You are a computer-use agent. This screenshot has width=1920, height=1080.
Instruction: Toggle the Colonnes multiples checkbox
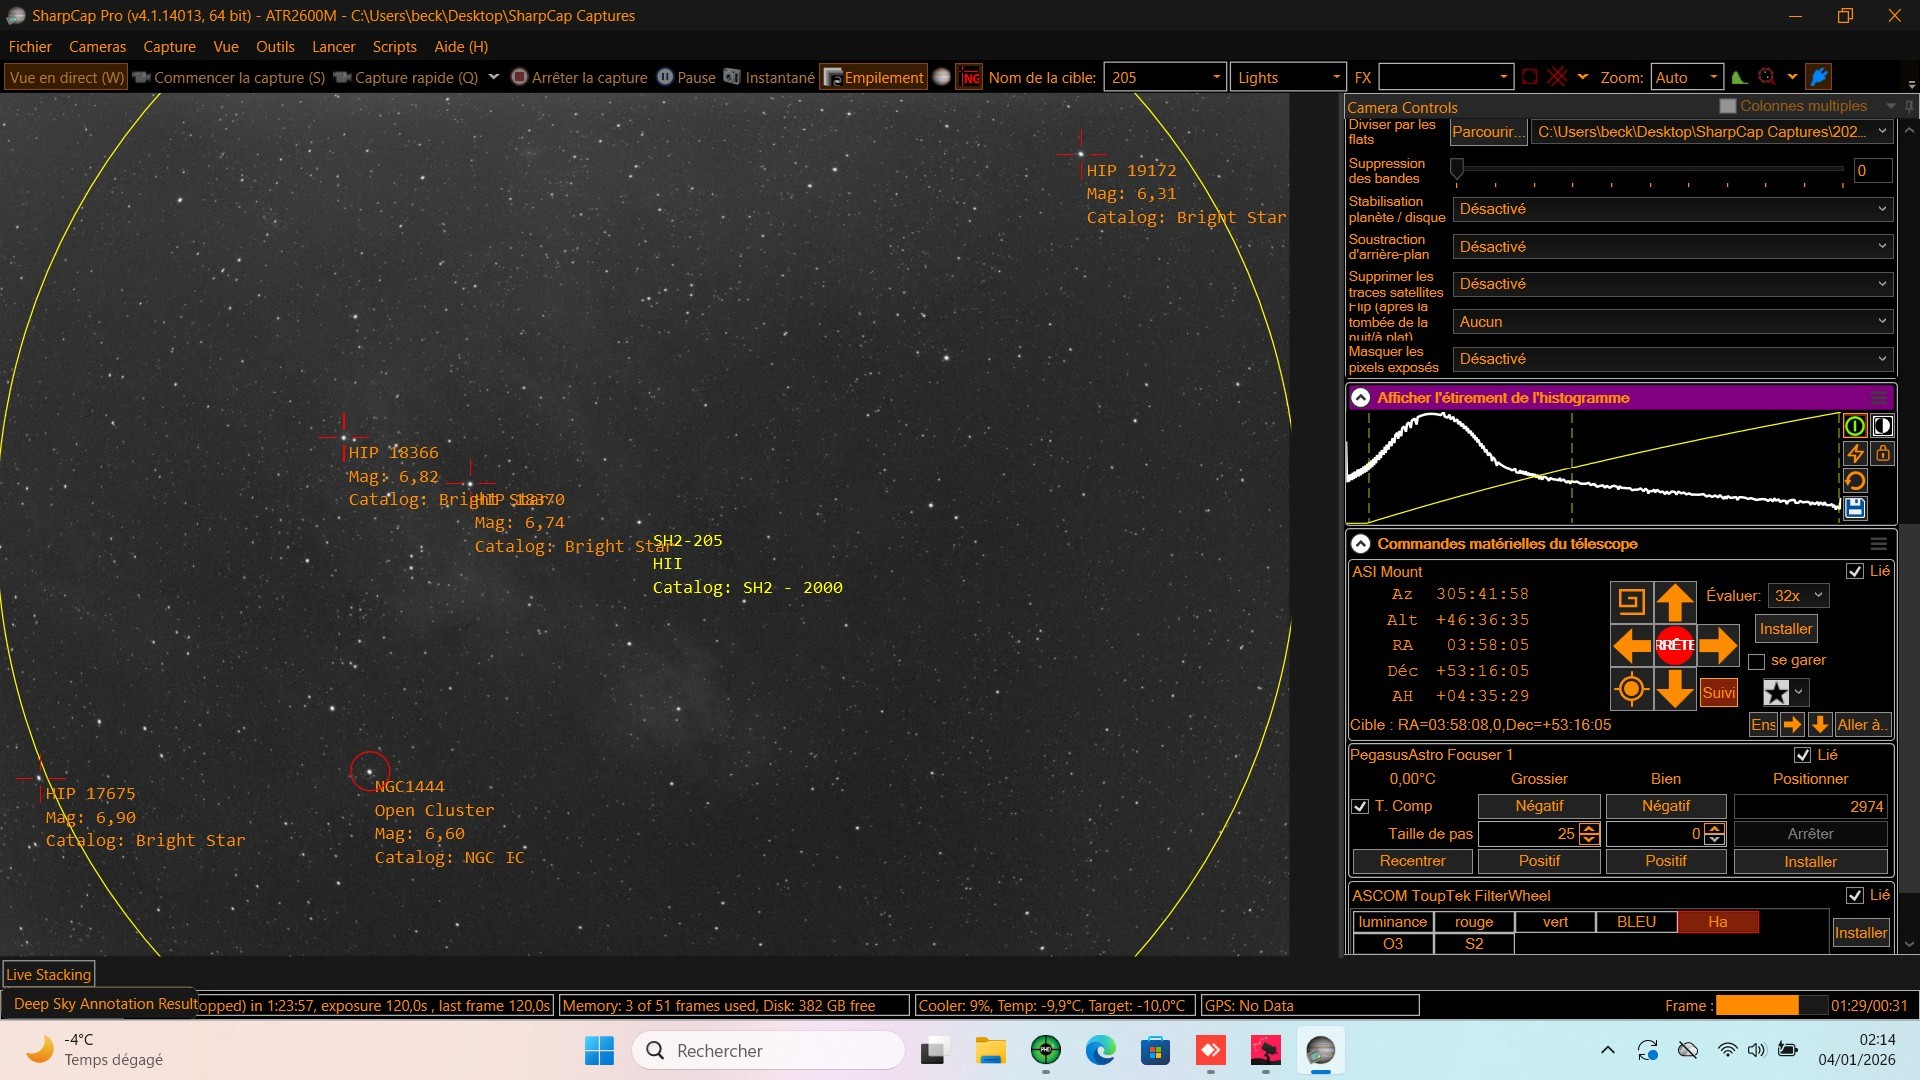click(x=1727, y=106)
